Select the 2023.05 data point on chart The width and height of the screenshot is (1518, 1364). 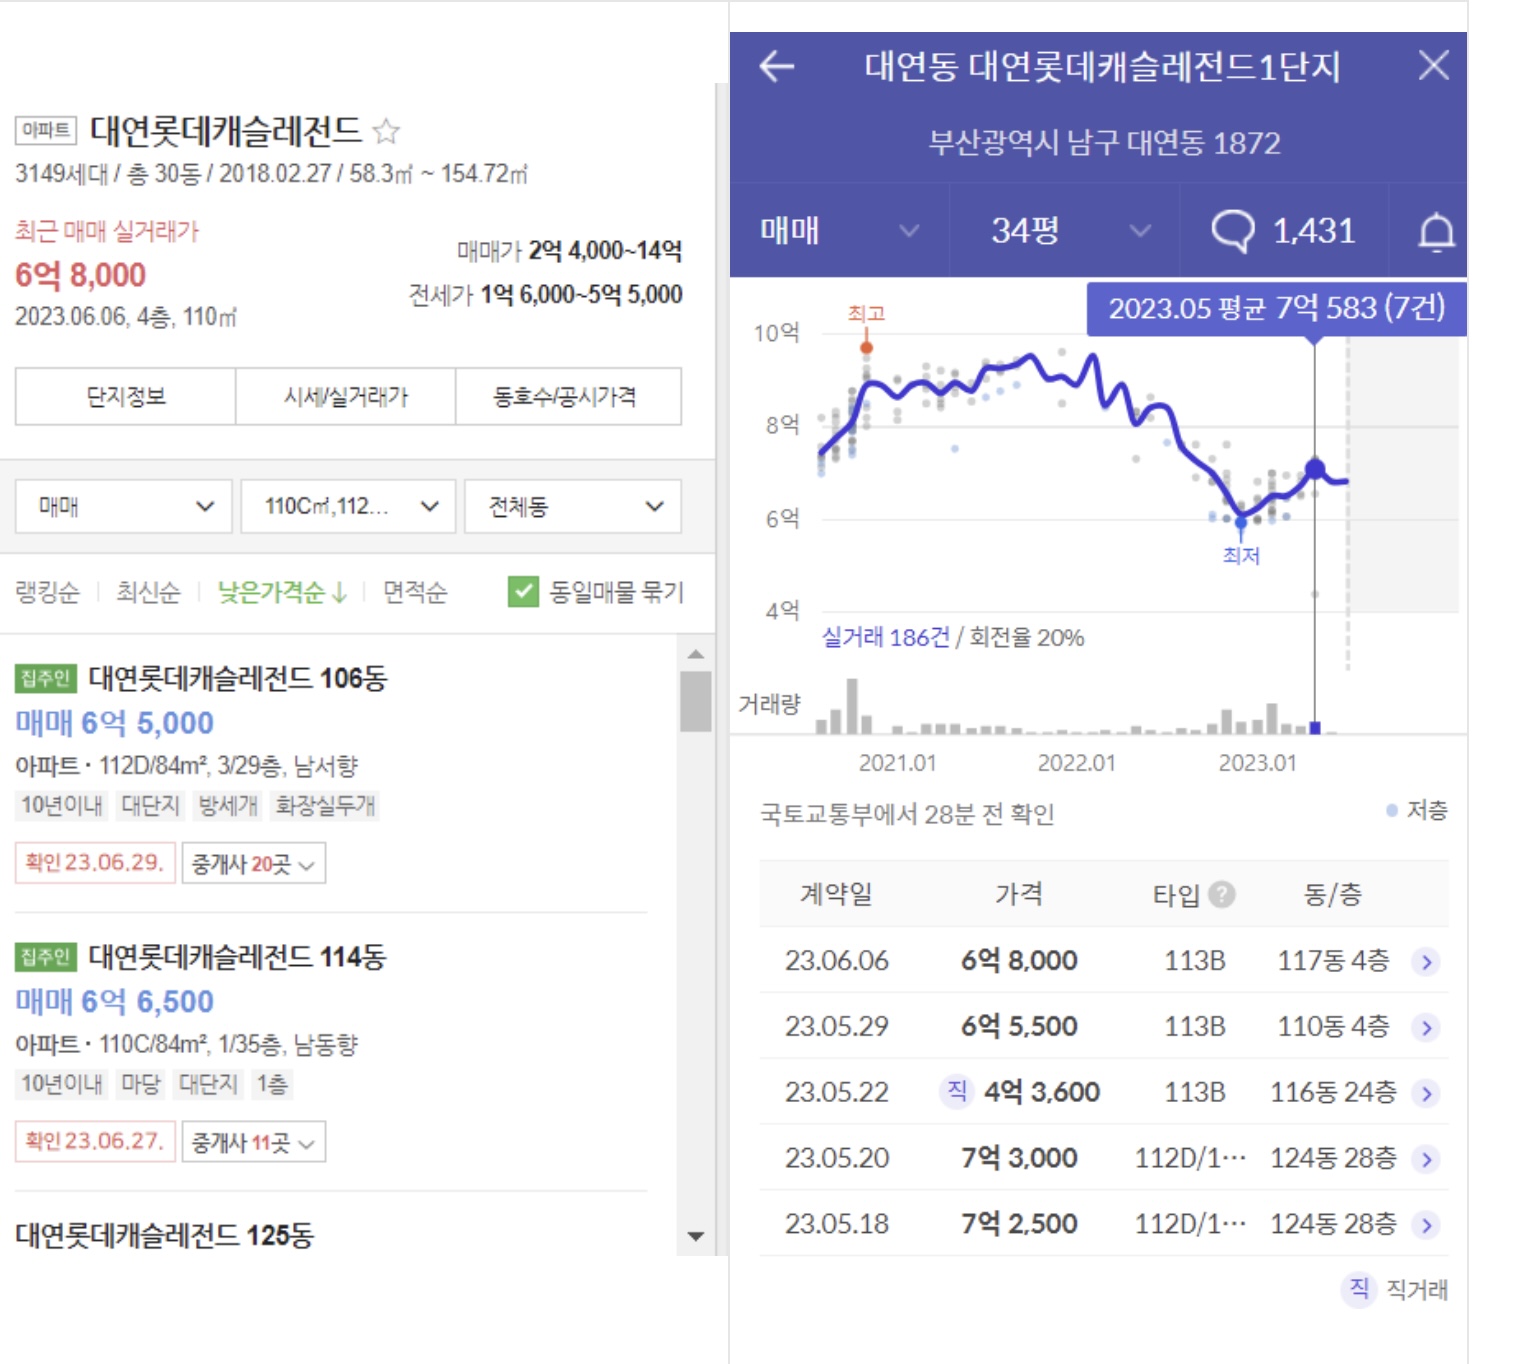[1315, 468]
